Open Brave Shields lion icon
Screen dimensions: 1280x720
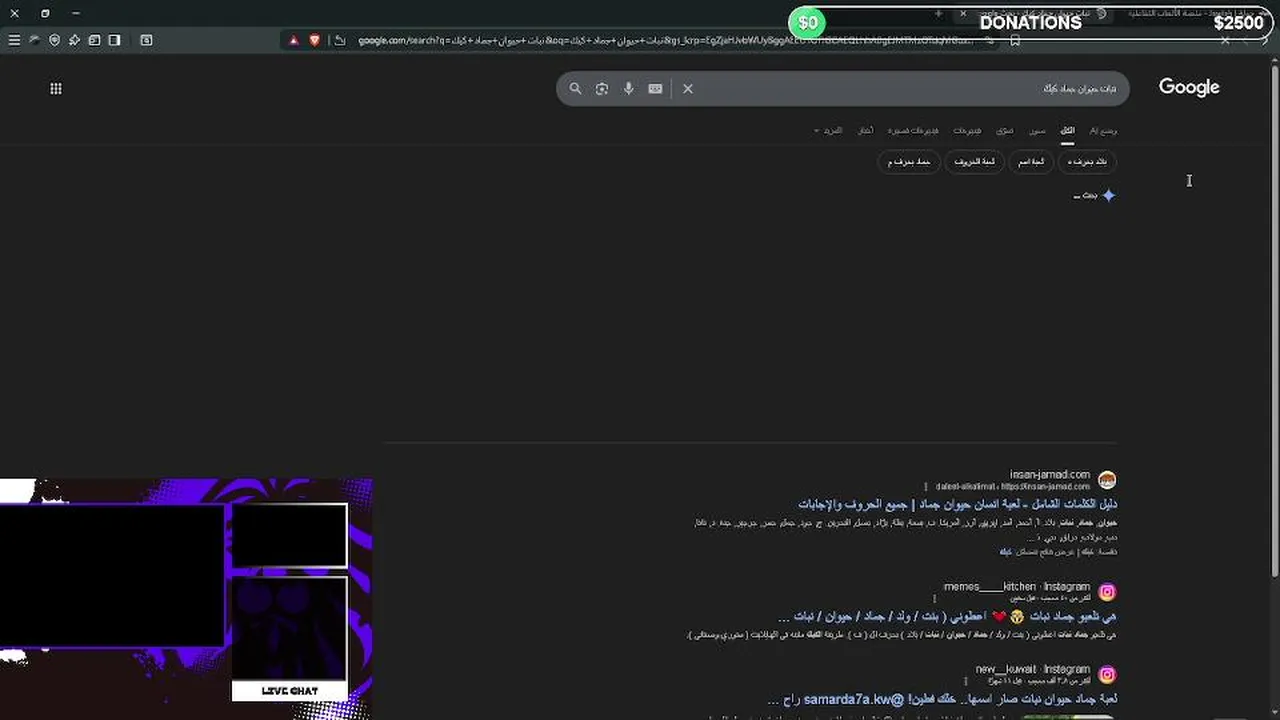pos(315,40)
